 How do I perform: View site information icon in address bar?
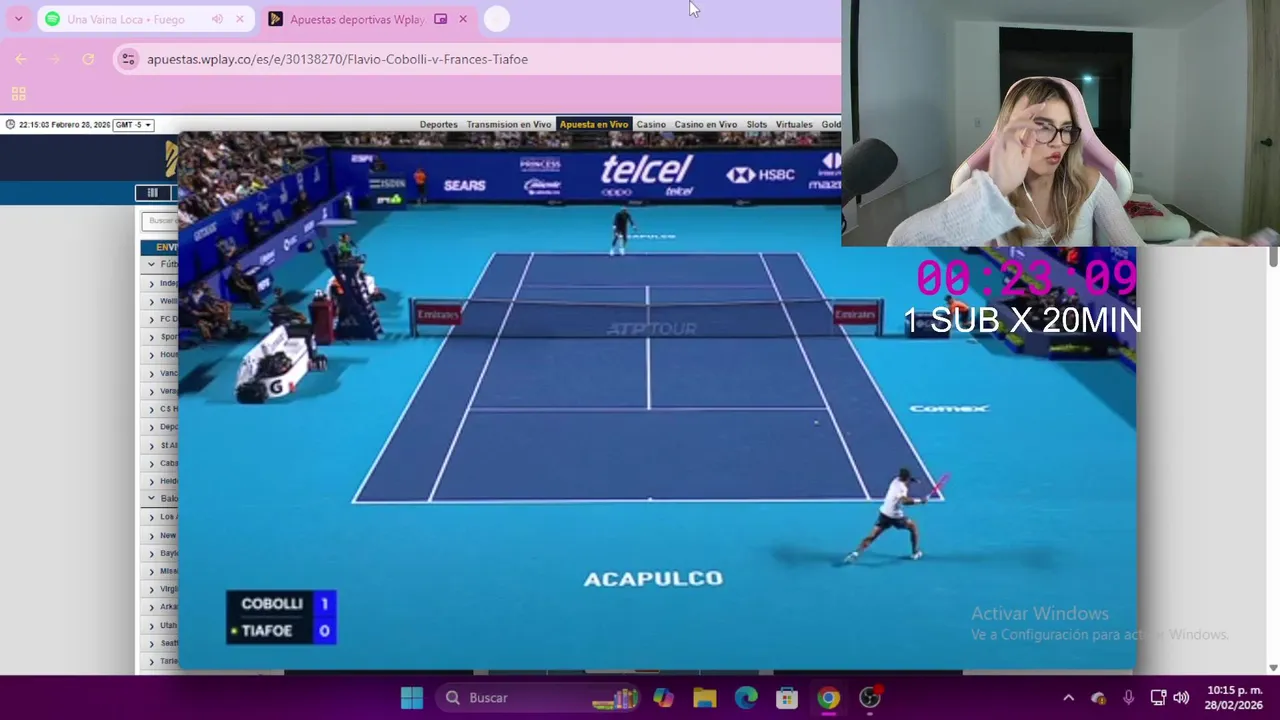tap(128, 59)
